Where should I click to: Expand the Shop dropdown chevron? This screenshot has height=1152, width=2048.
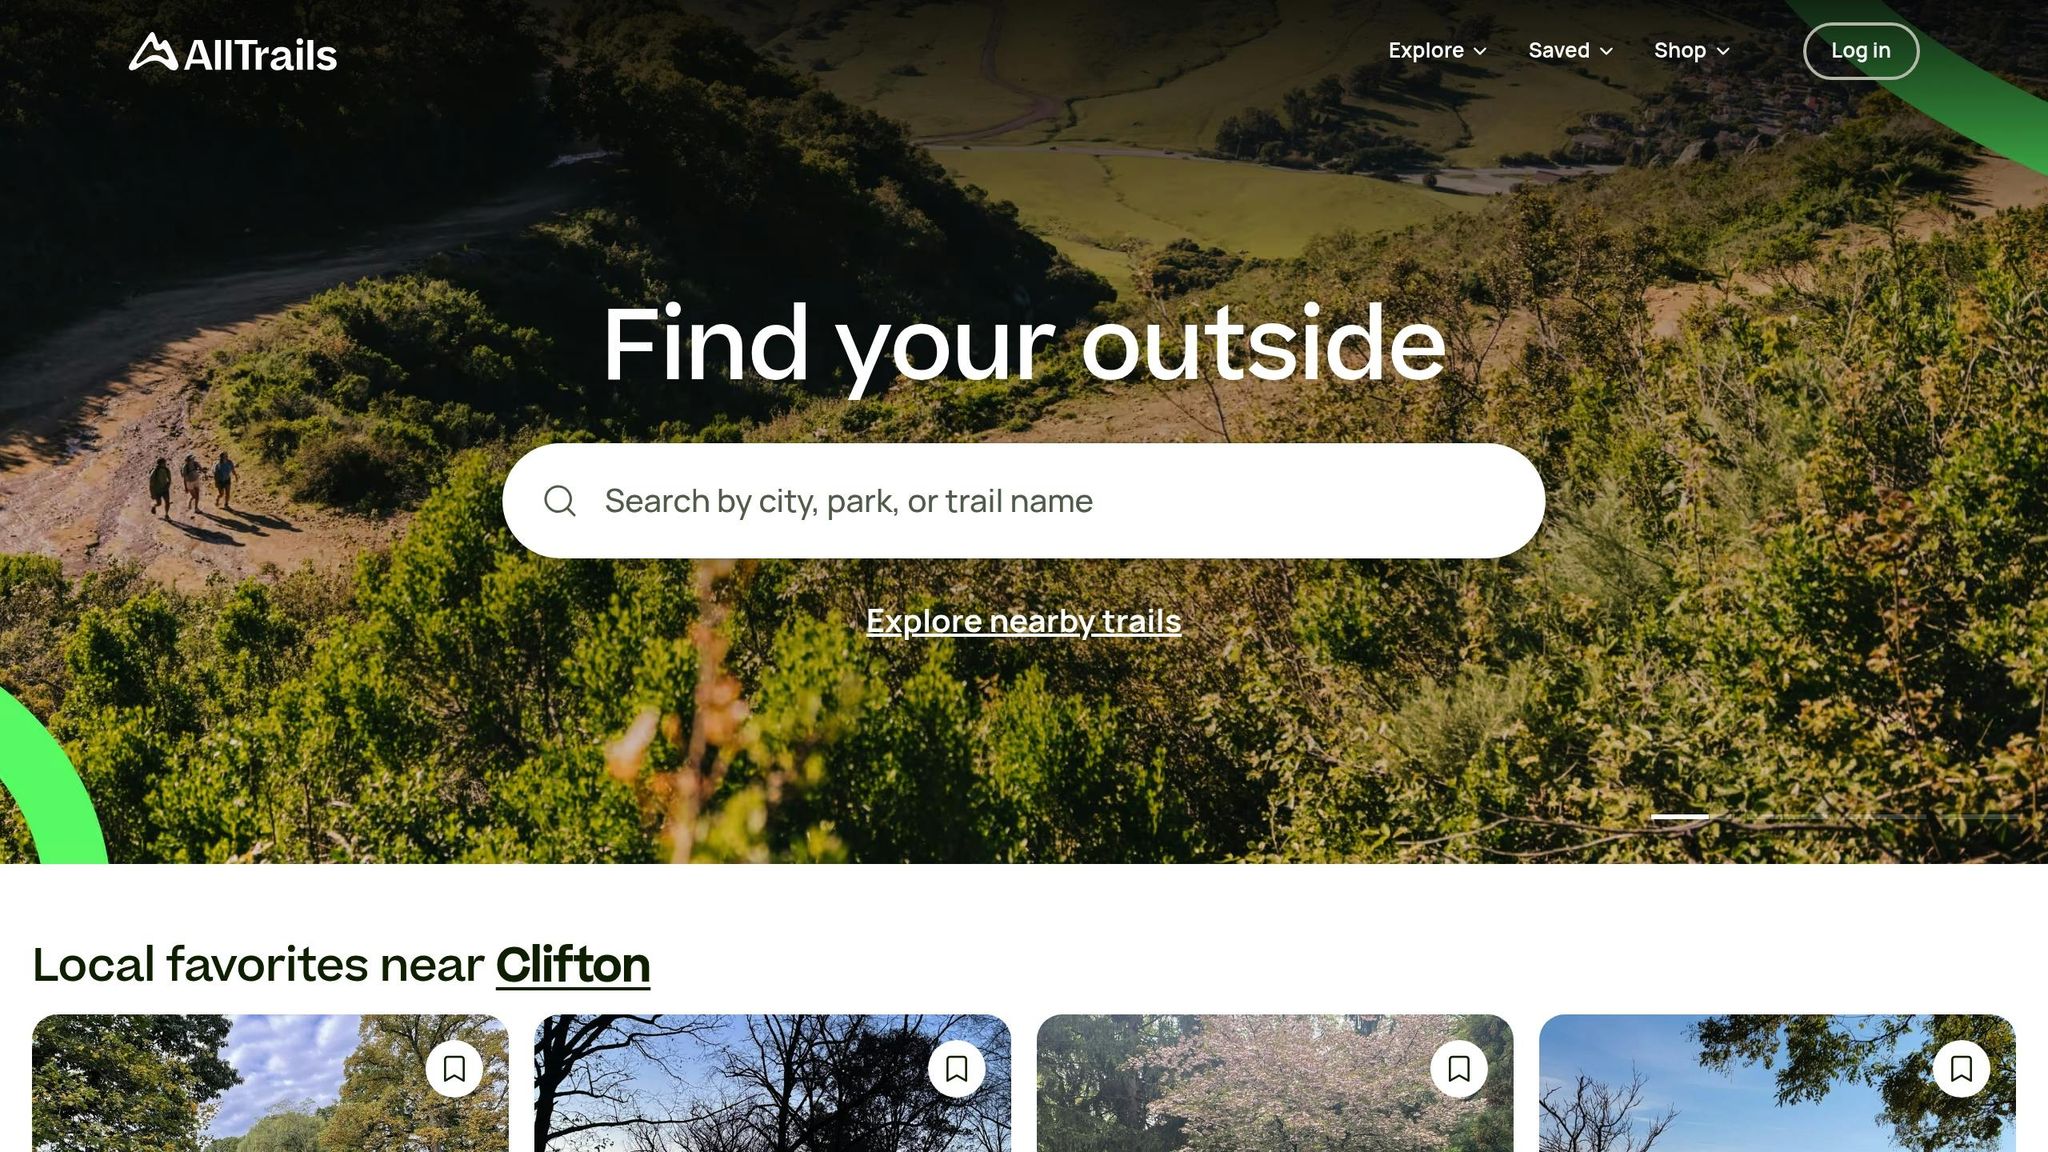pyautogui.click(x=1723, y=51)
